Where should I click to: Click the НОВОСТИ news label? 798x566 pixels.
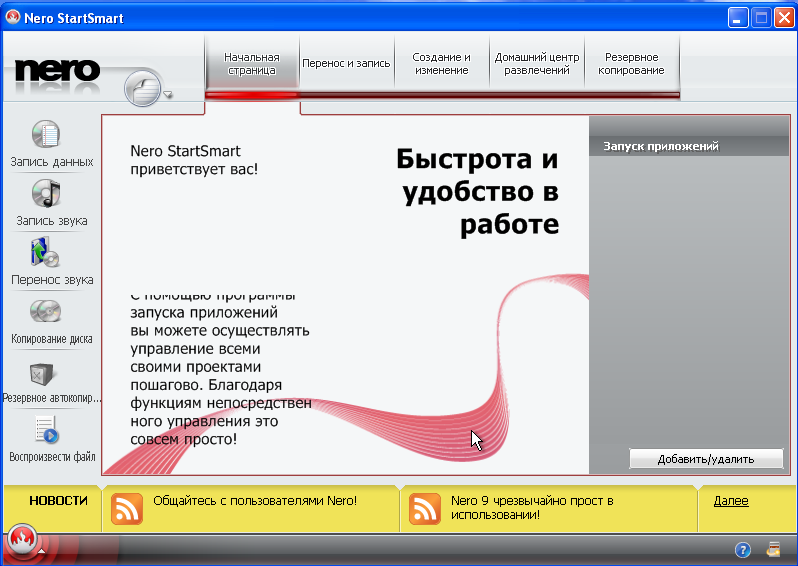pyautogui.click(x=58, y=501)
